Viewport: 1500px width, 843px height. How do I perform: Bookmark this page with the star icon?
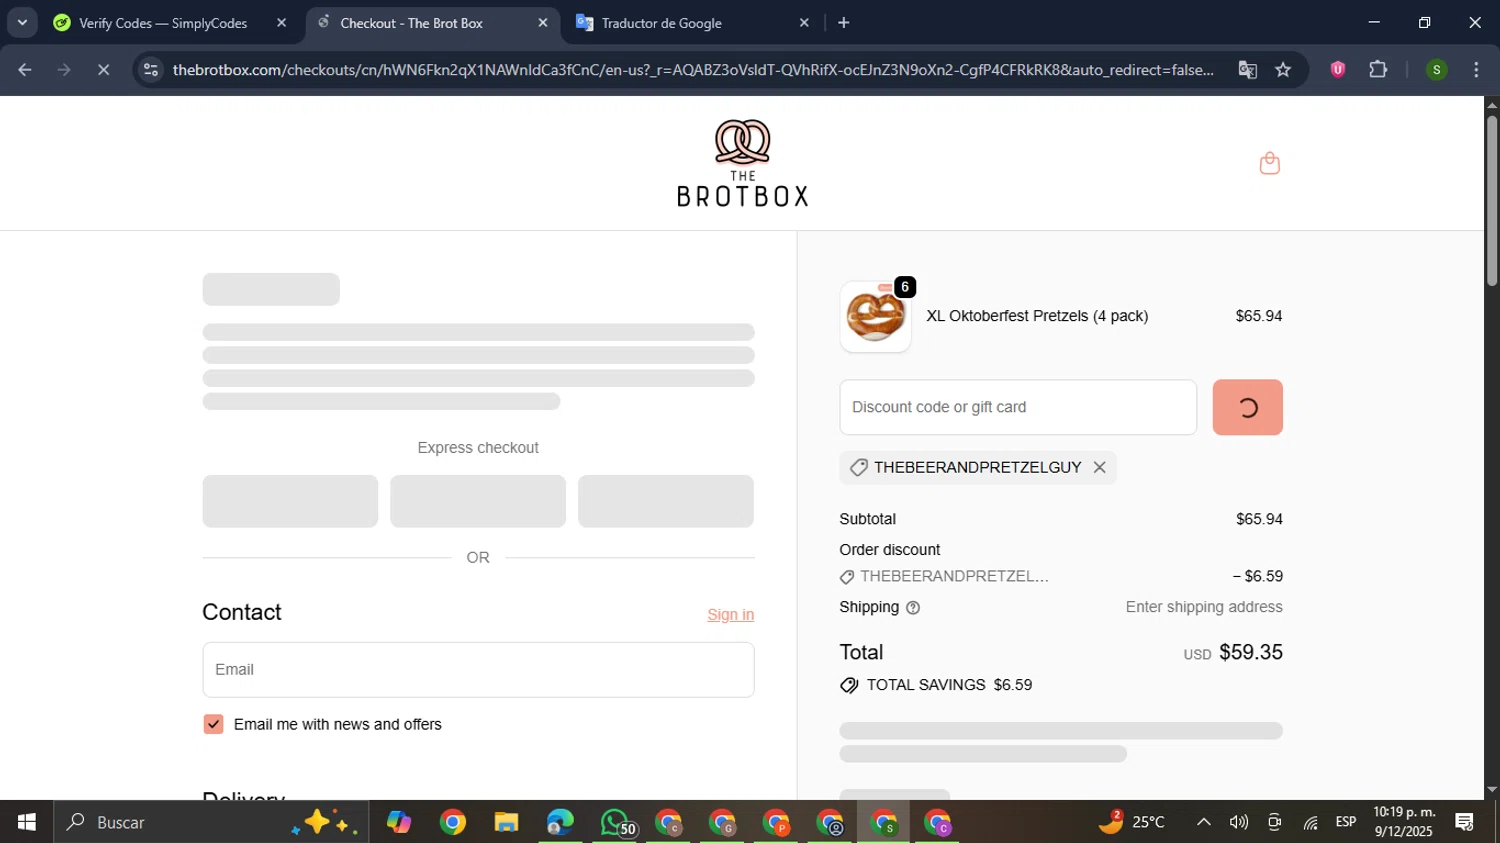click(x=1283, y=70)
